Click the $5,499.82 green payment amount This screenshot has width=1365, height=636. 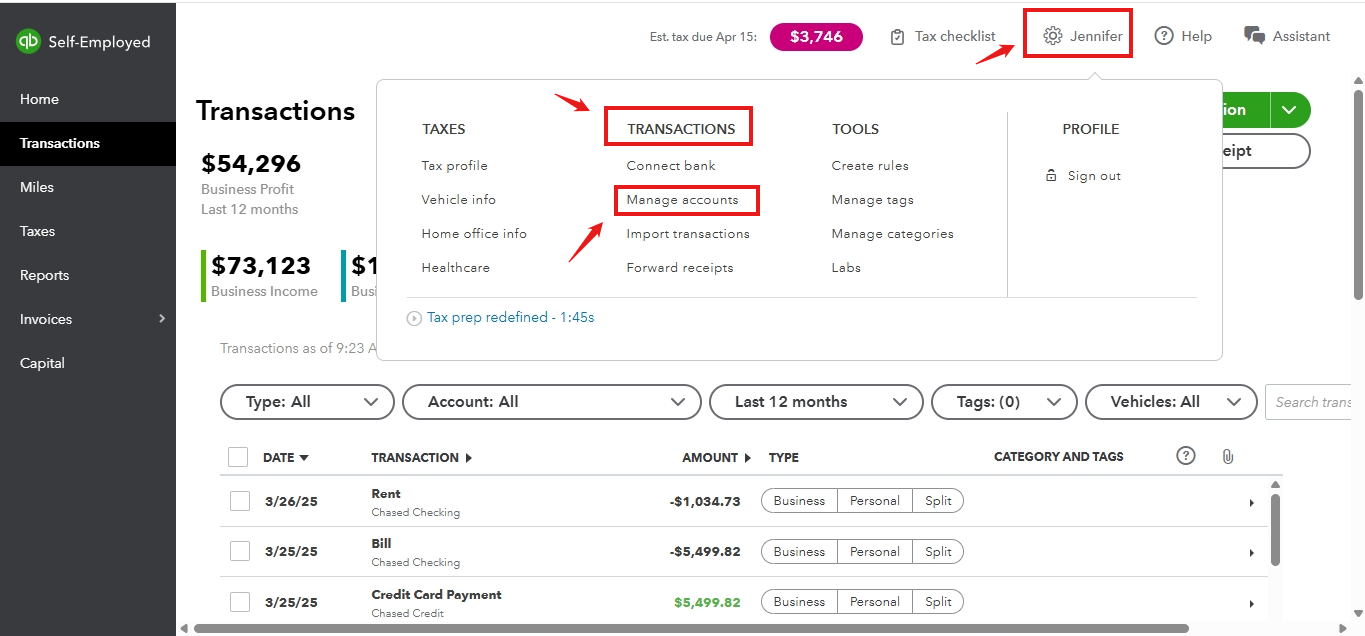point(707,602)
